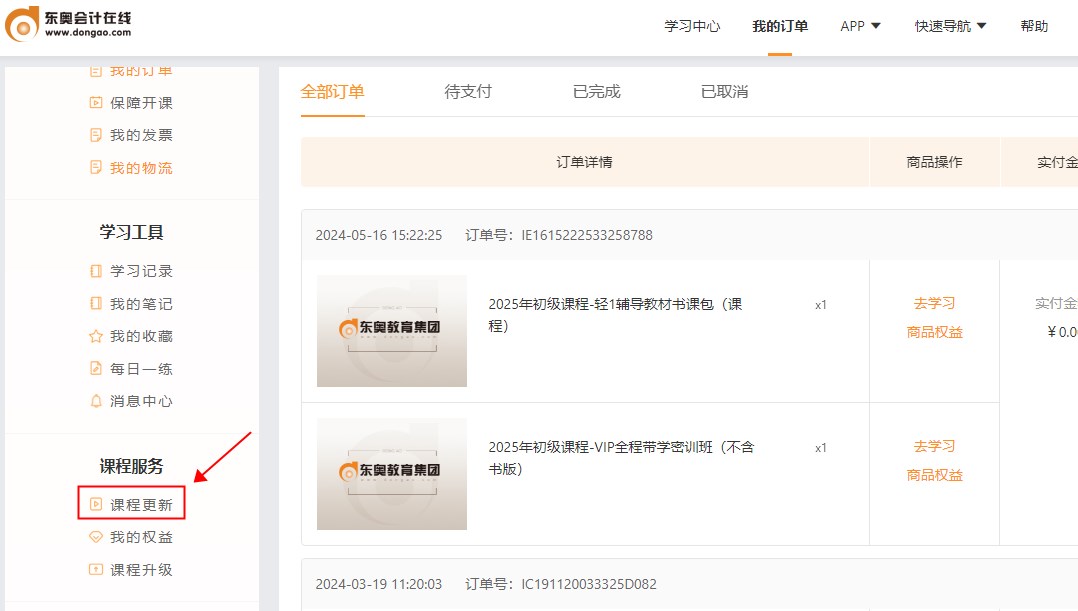The image size is (1078, 611).
Task: Switch to the 待支付 tab
Action: [468, 92]
